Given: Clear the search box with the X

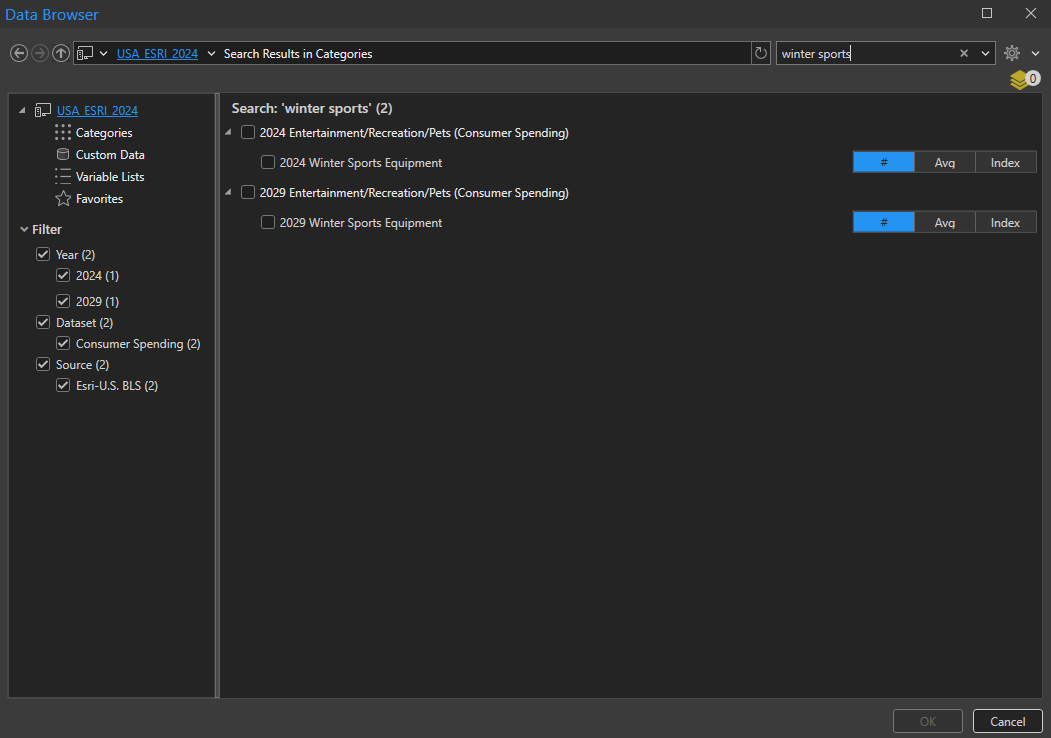Looking at the screenshot, I should [x=963, y=53].
